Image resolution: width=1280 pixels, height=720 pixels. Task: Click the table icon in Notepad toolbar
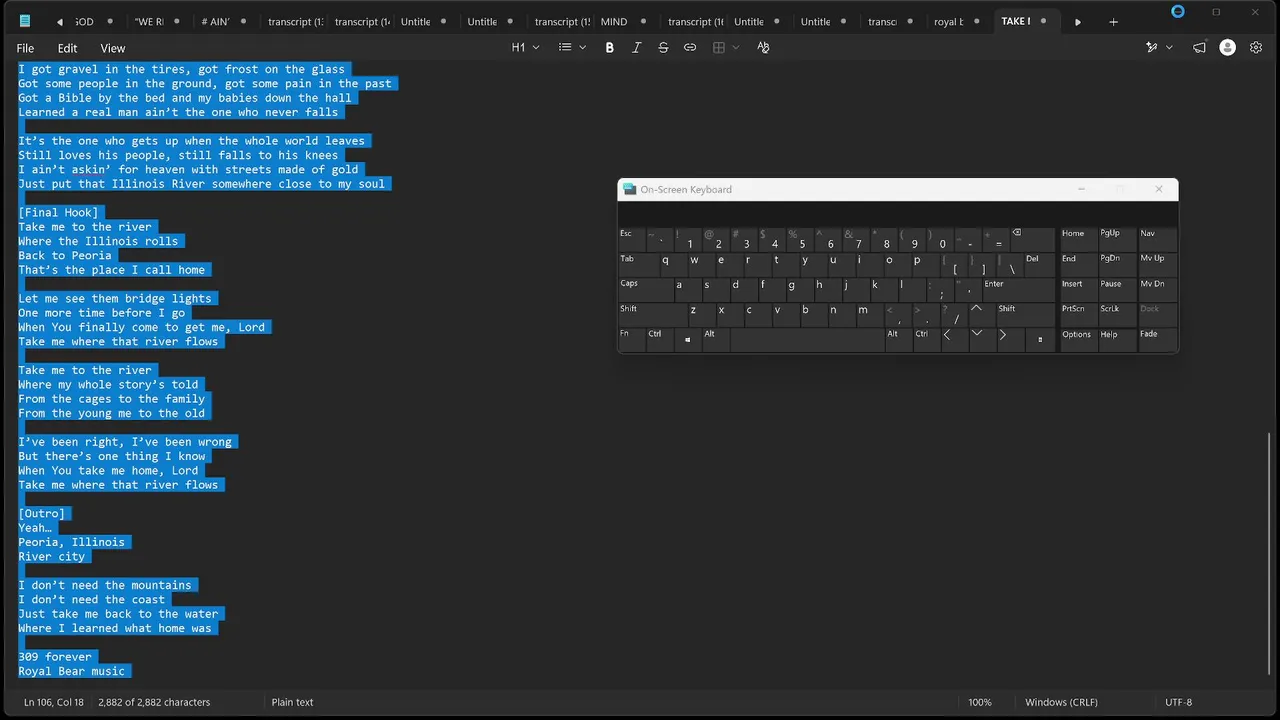click(718, 48)
